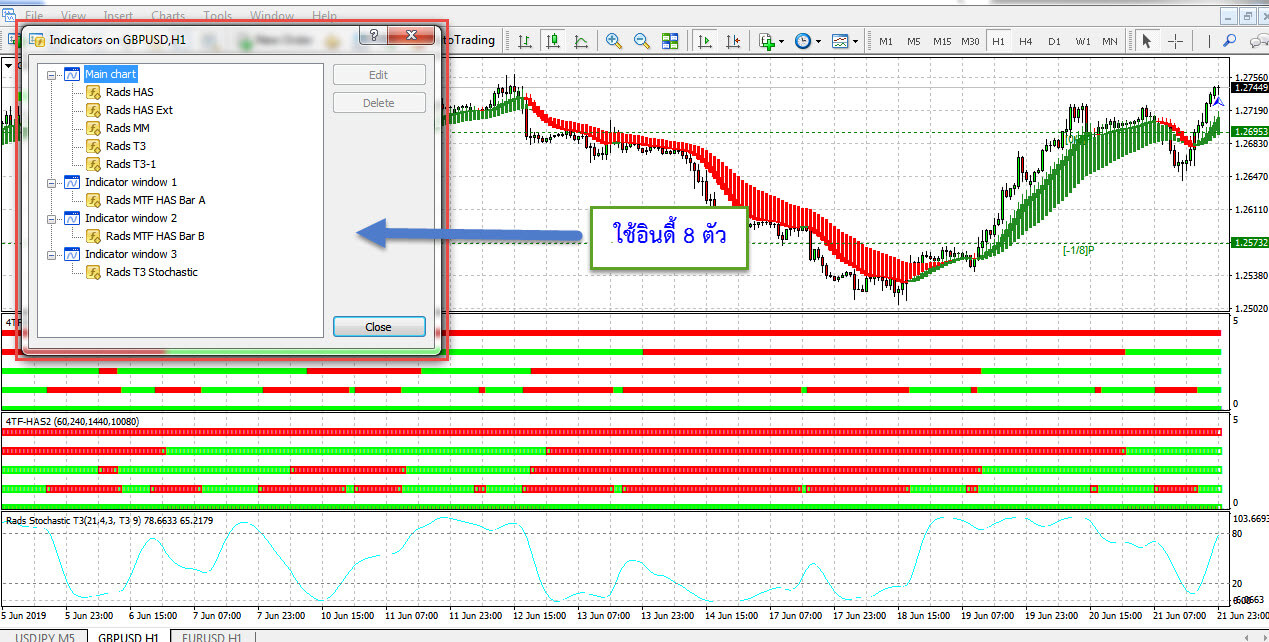
Task: Open the Indicators list dropdown arrow
Action: click(782, 42)
